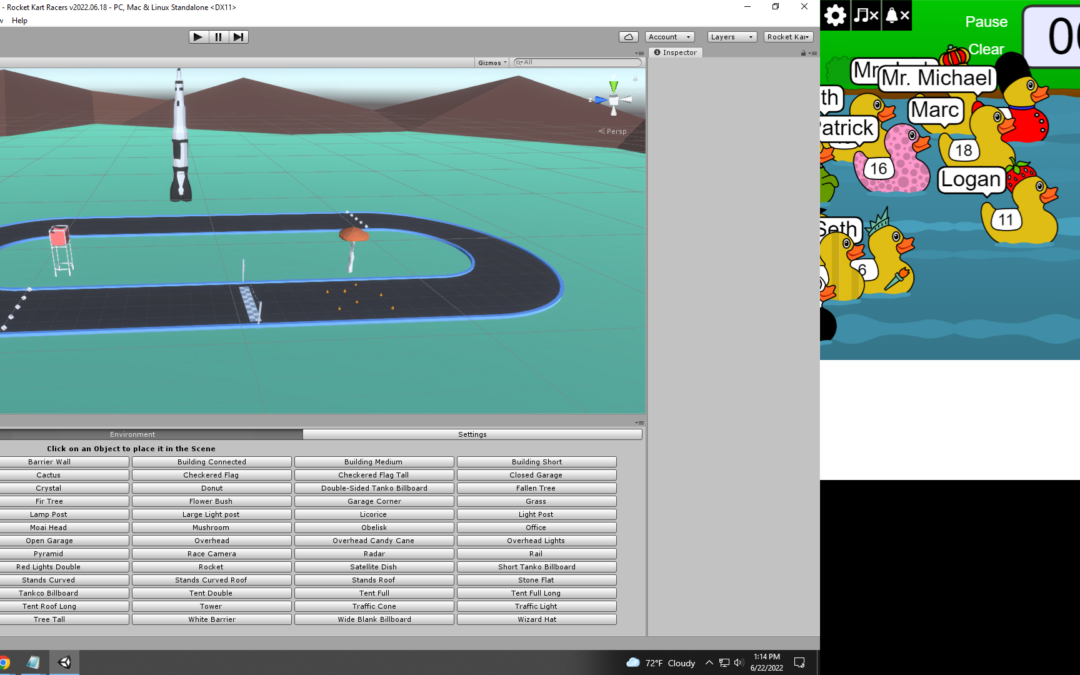Screen dimensions: 1080x675
Task: Click the Fallen Tree button
Action: (537, 488)
